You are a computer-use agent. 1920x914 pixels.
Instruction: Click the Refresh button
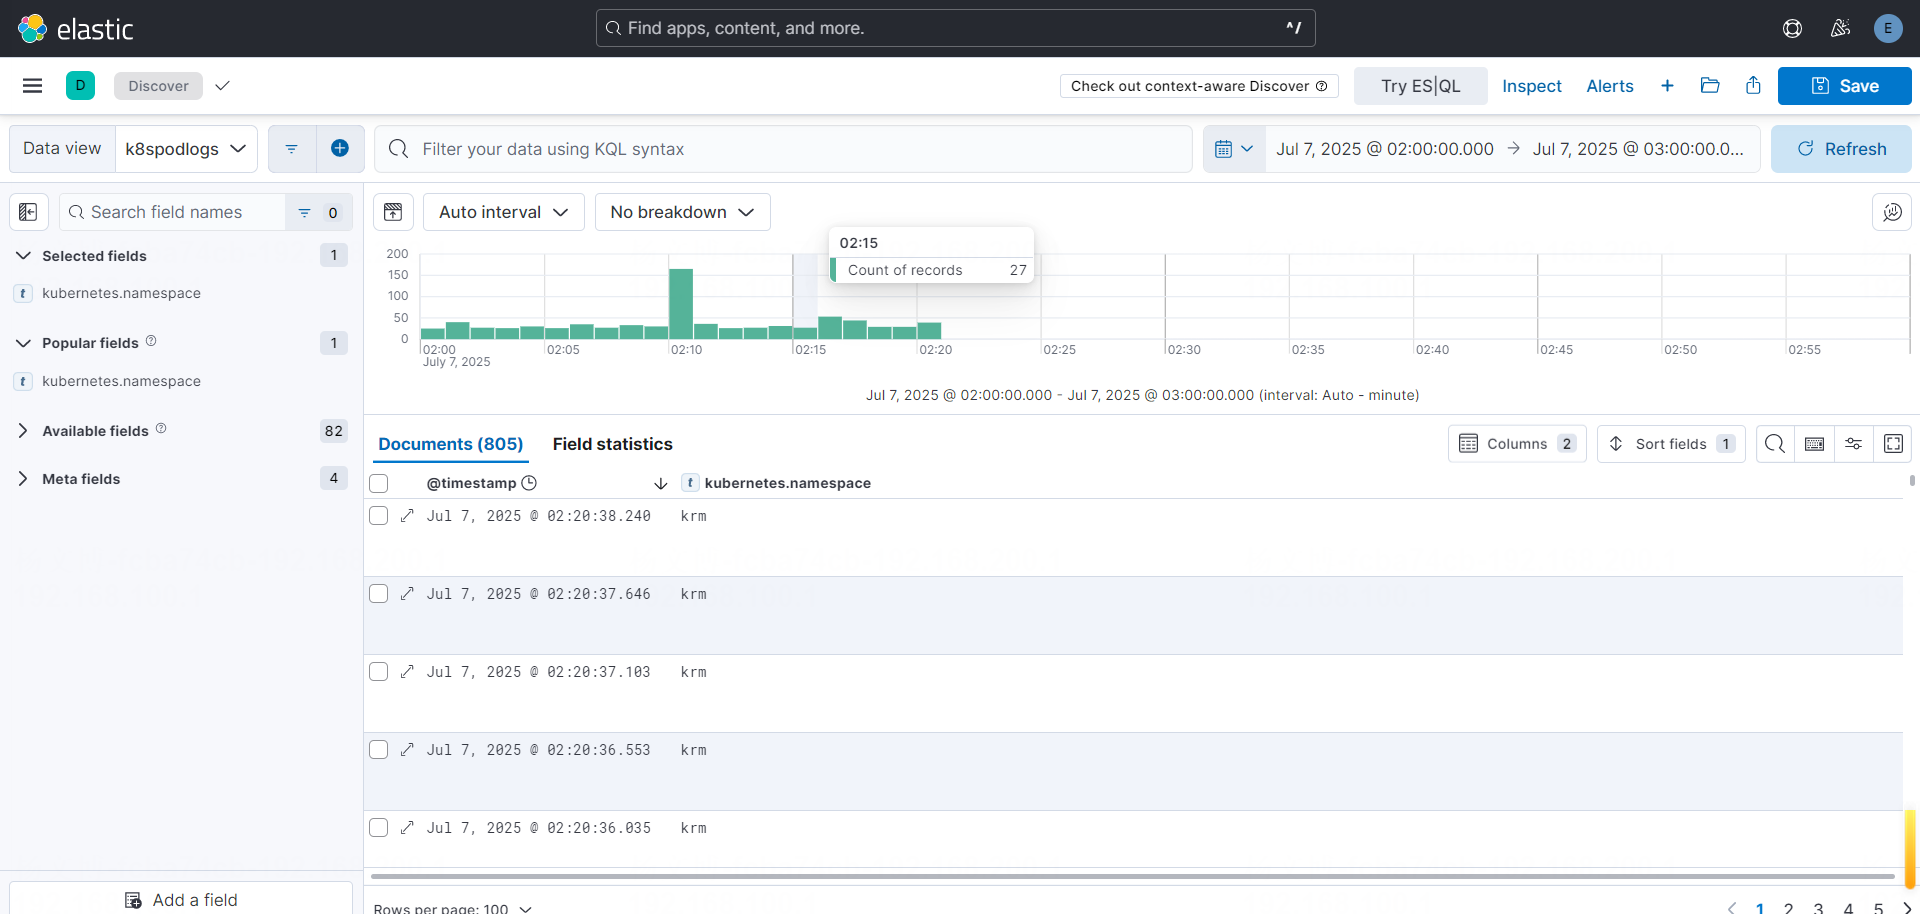pyautogui.click(x=1840, y=149)
